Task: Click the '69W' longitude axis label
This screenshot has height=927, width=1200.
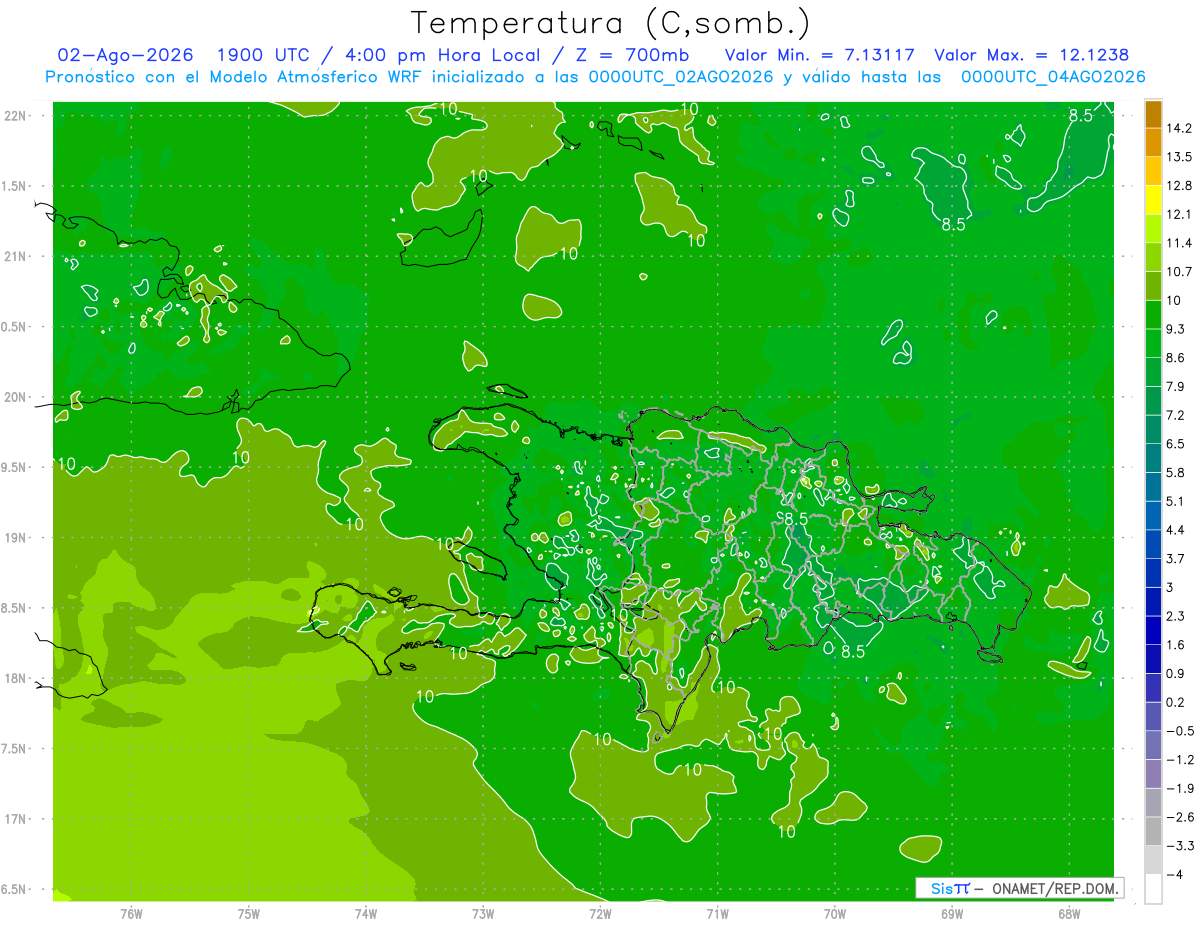Action: tap(952, 914)
